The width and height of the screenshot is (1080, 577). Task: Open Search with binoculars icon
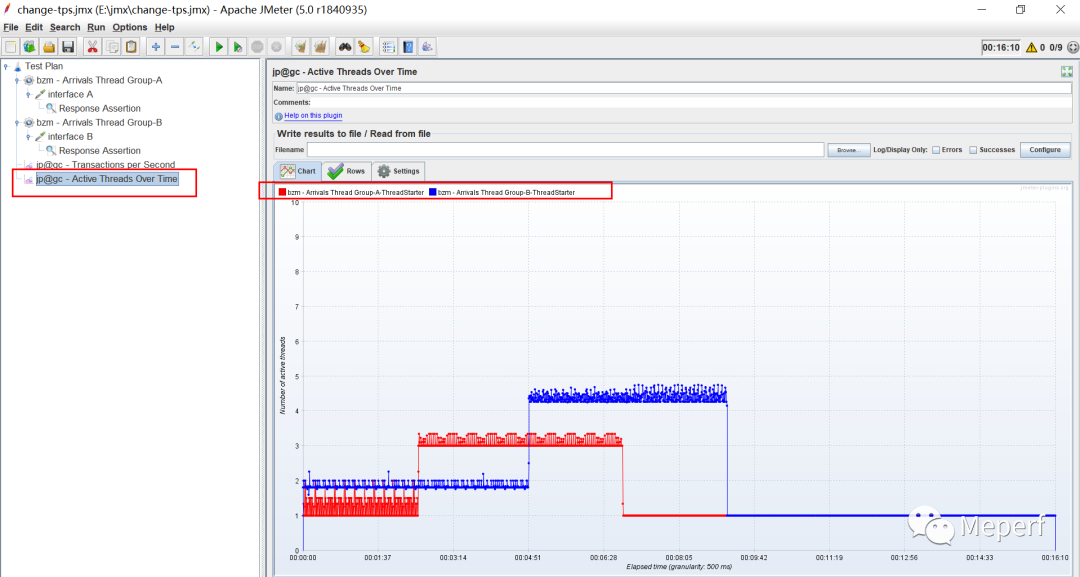pos(345,47)
